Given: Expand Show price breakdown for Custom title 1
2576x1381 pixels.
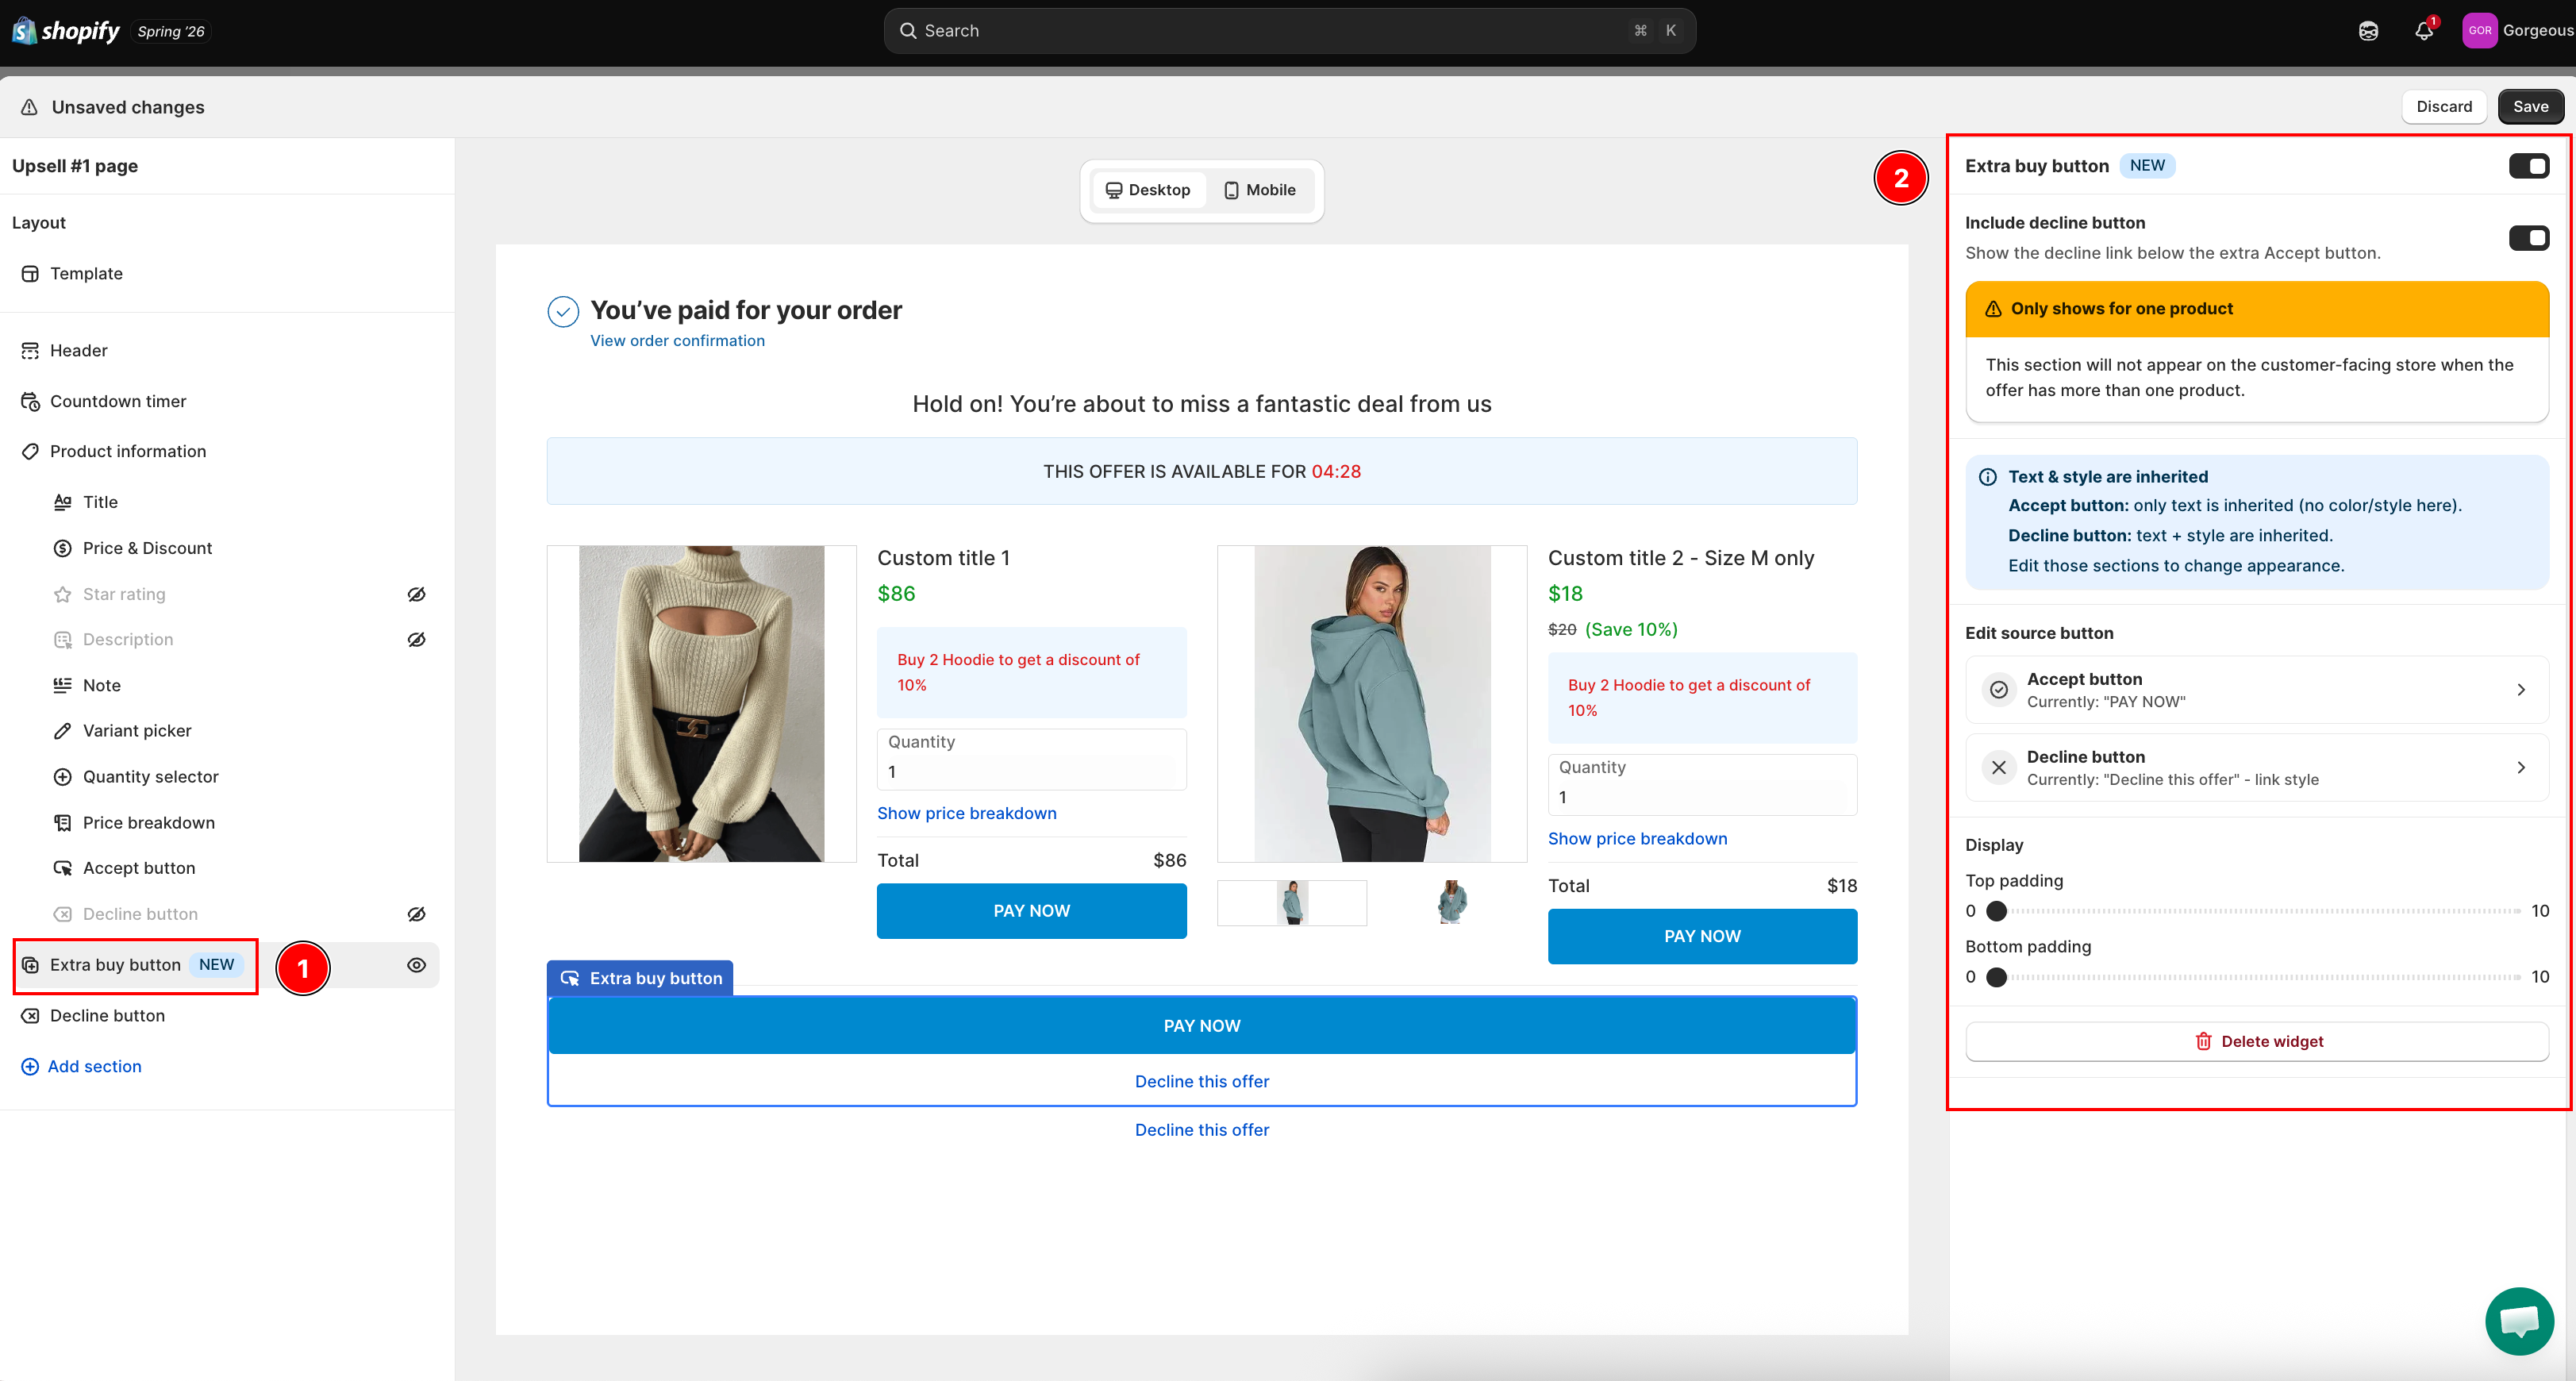Looking at the screenshot, I should click(966, 813).
